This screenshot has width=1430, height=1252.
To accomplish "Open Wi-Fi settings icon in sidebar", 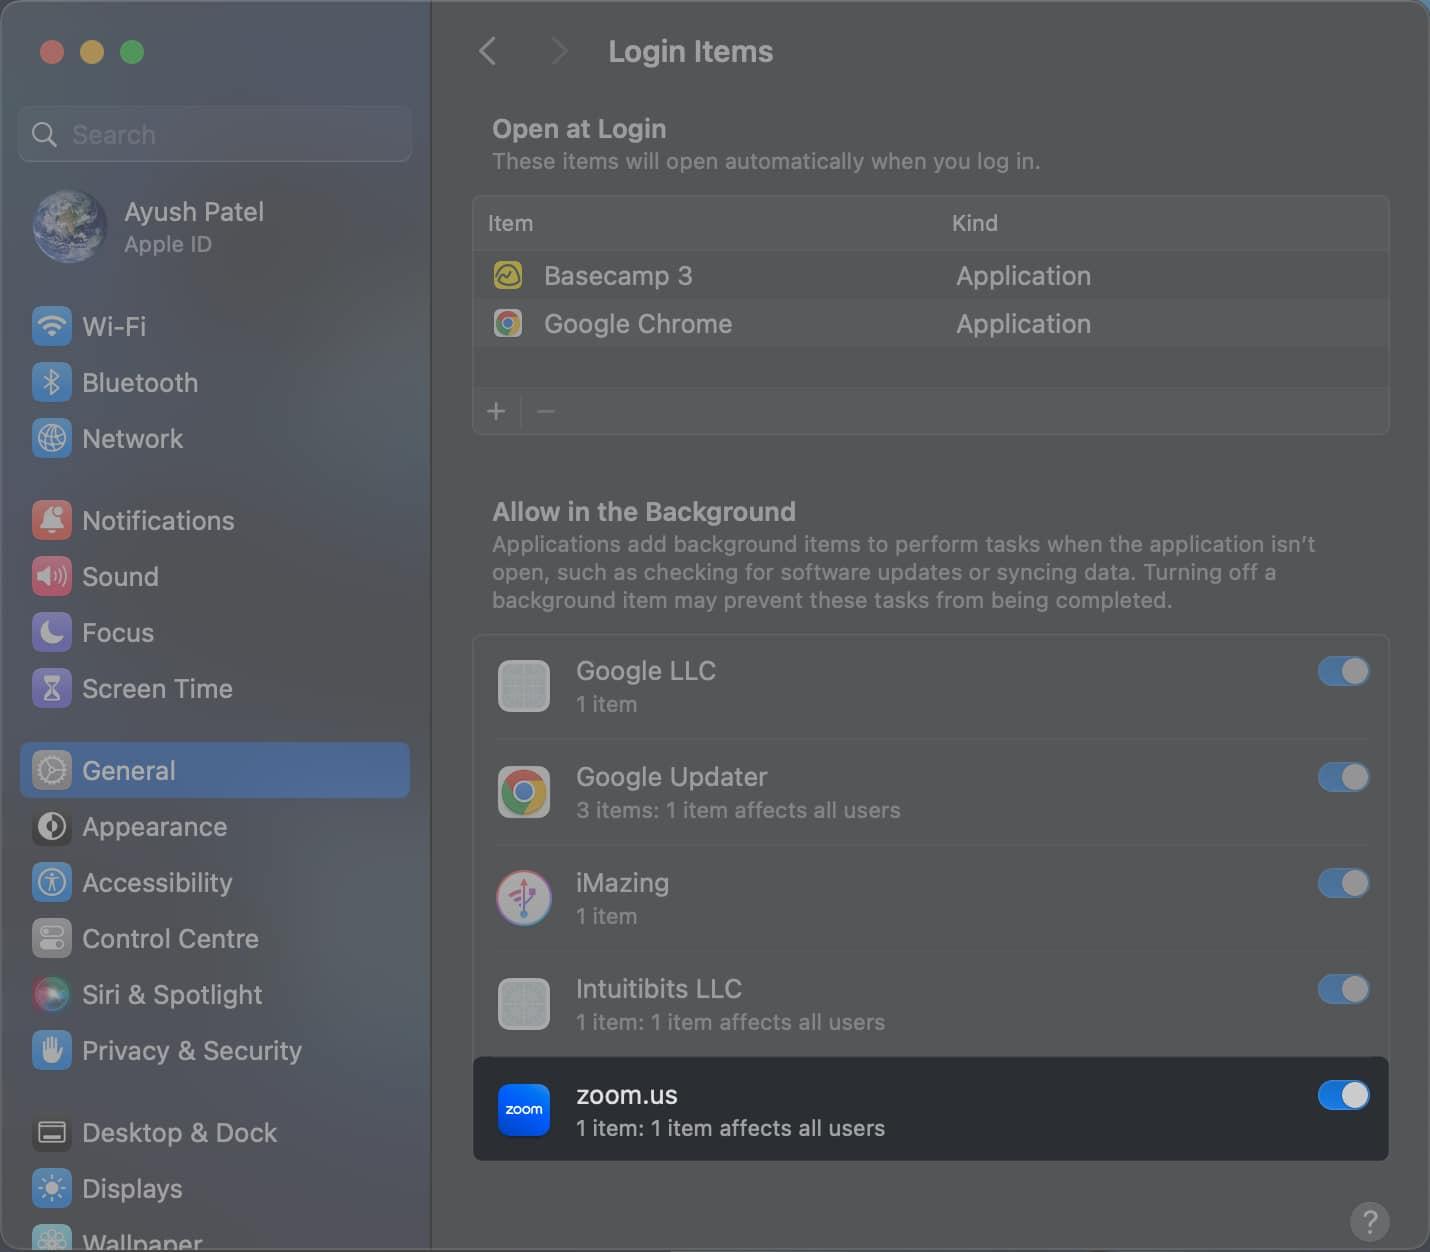I will tap(52, 326).
